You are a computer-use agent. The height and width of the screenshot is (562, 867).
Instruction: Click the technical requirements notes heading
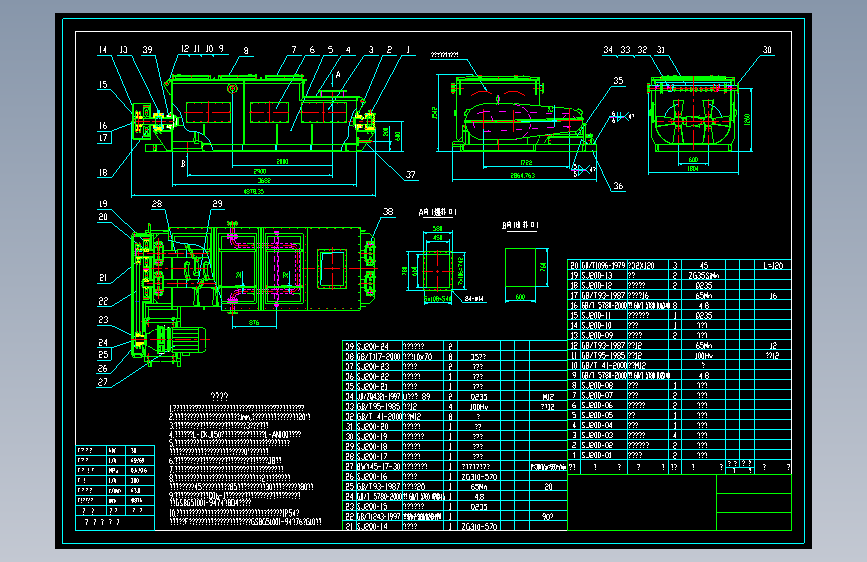[x=220, y=396]
